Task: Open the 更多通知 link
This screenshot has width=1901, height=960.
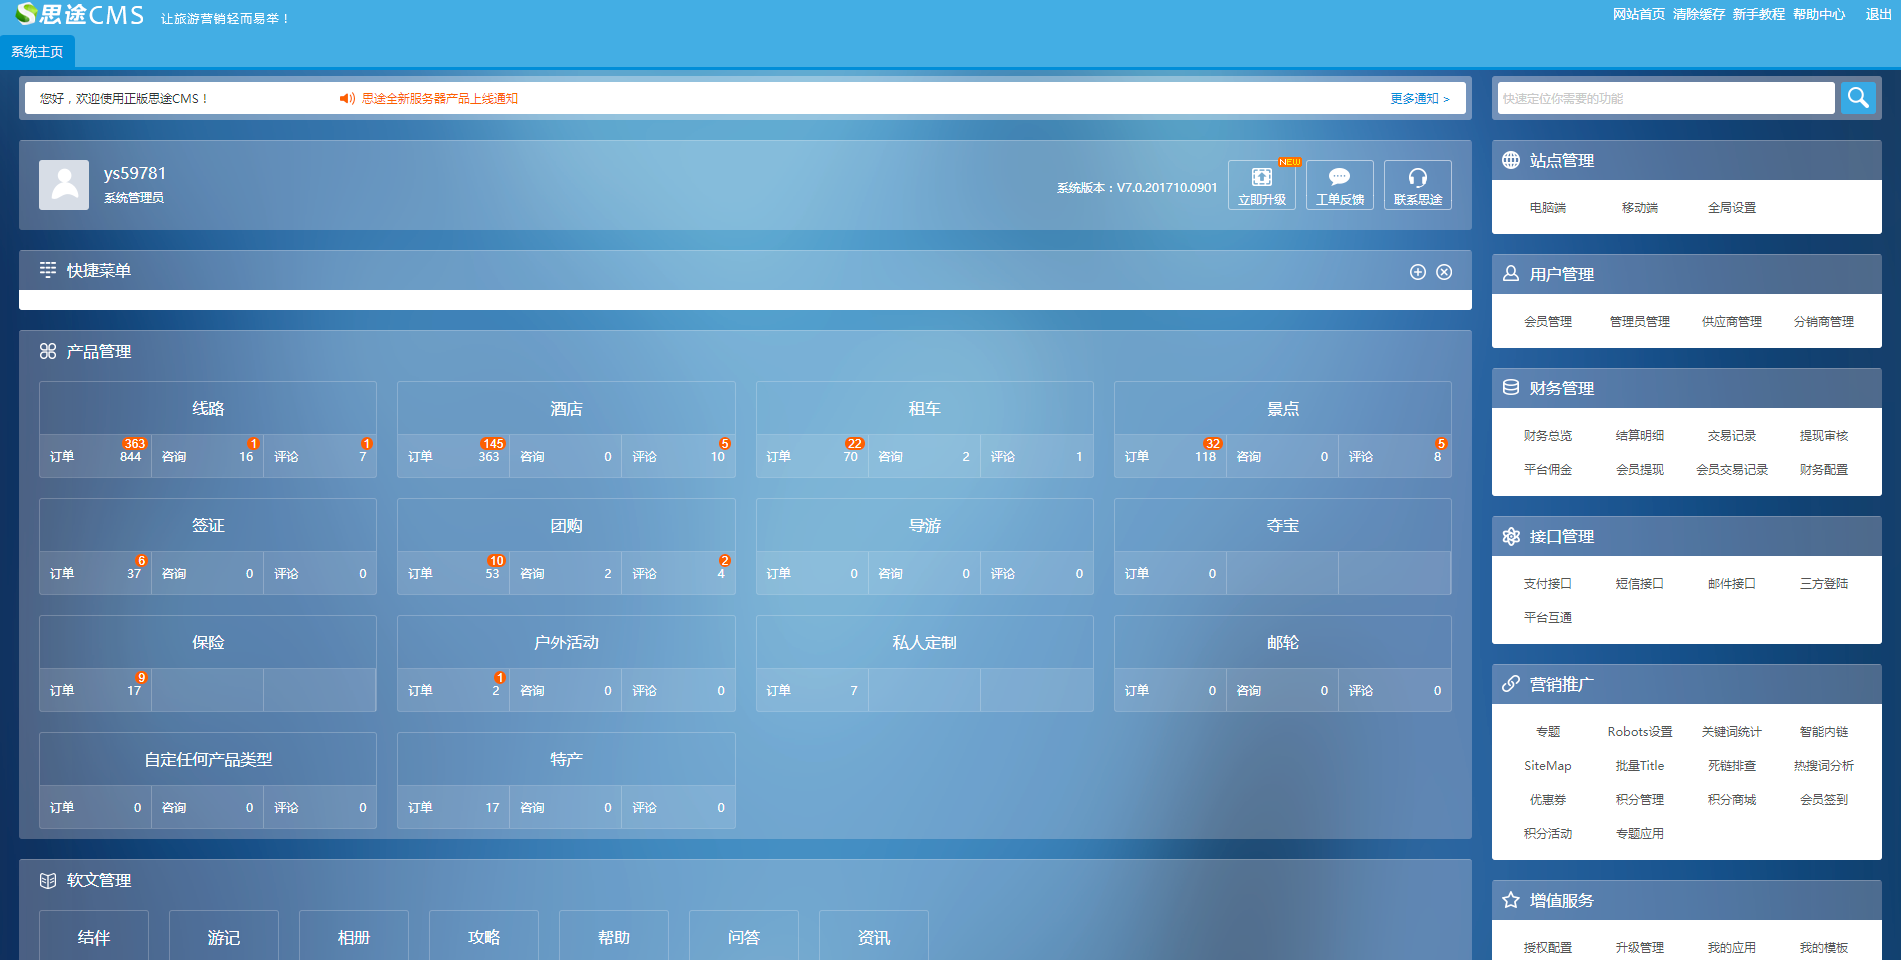Action: [1419, 98]
